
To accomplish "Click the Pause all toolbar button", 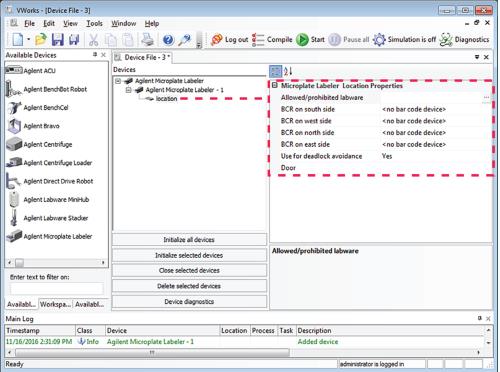I will coord(349,40).
